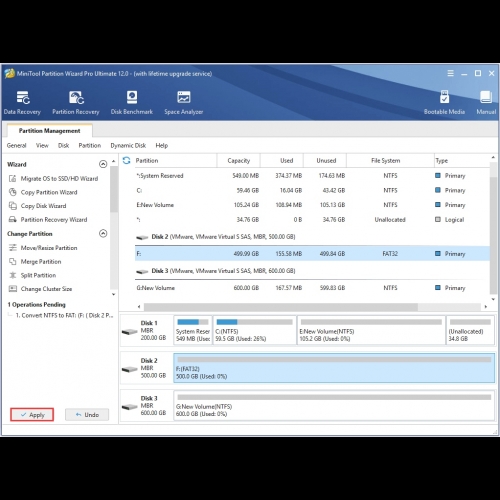Screen dimensions: 500x500
Task: Open Disk Benchmark tool
Action: pyautogui.click(x=132, y=103)
